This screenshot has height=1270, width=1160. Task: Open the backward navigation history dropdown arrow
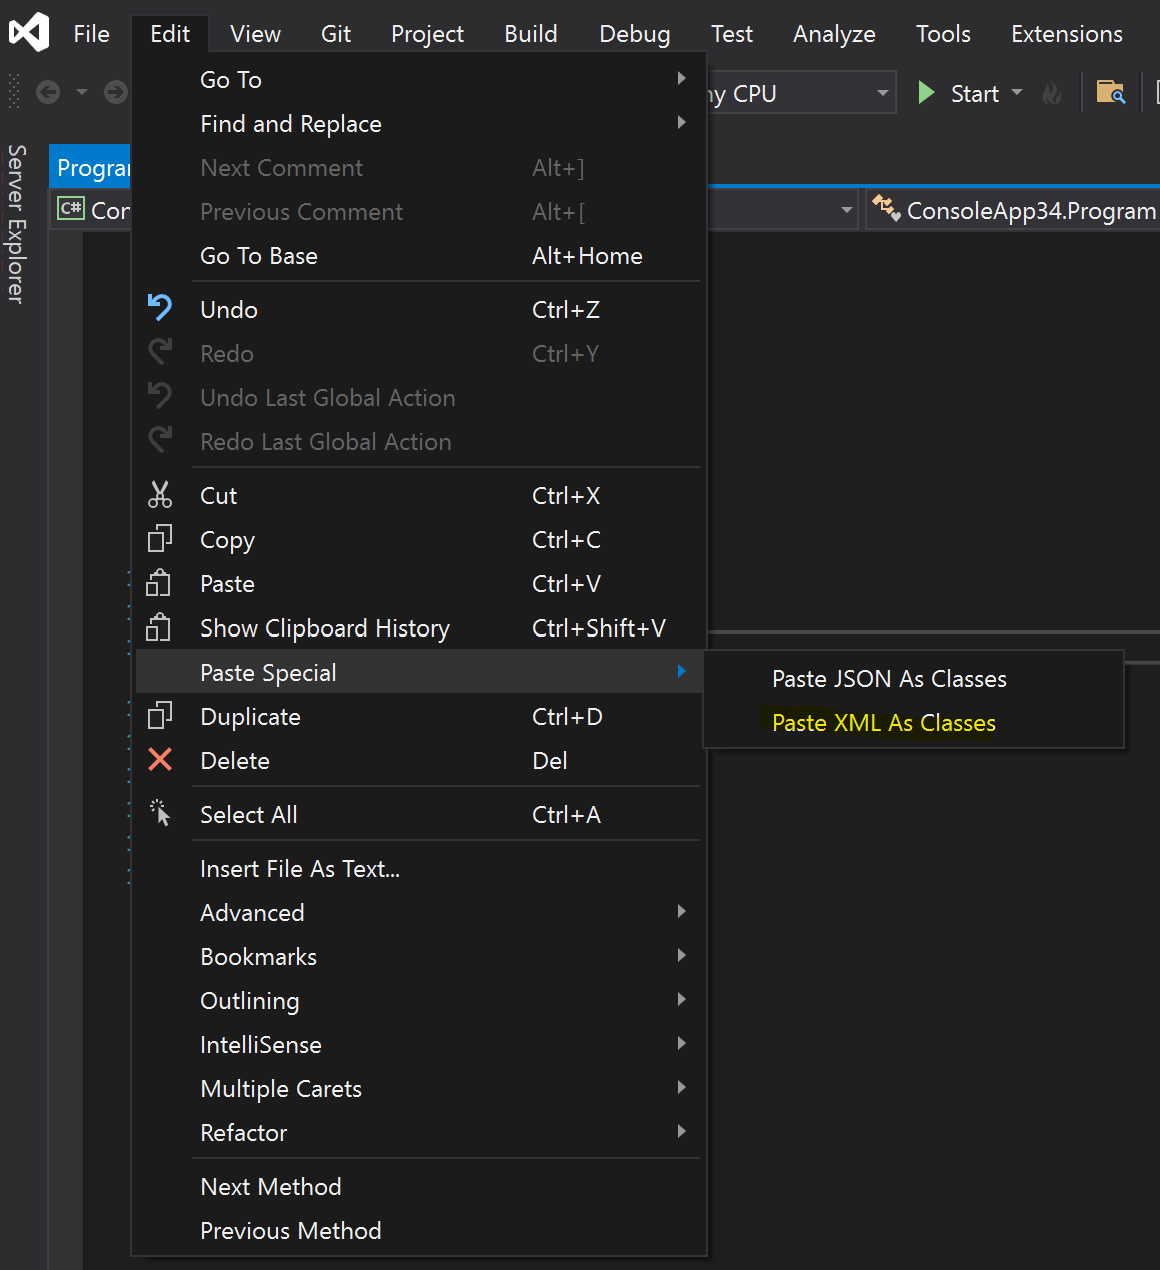82,93
